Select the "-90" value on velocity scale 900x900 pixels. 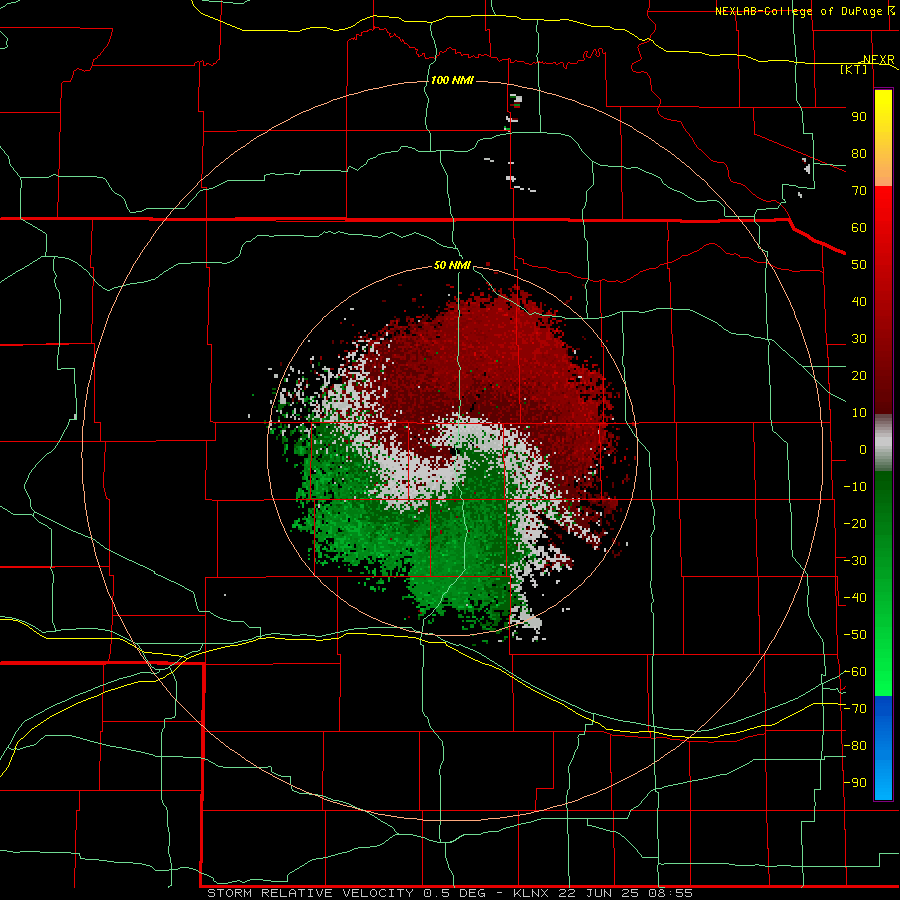pos(855,783)
